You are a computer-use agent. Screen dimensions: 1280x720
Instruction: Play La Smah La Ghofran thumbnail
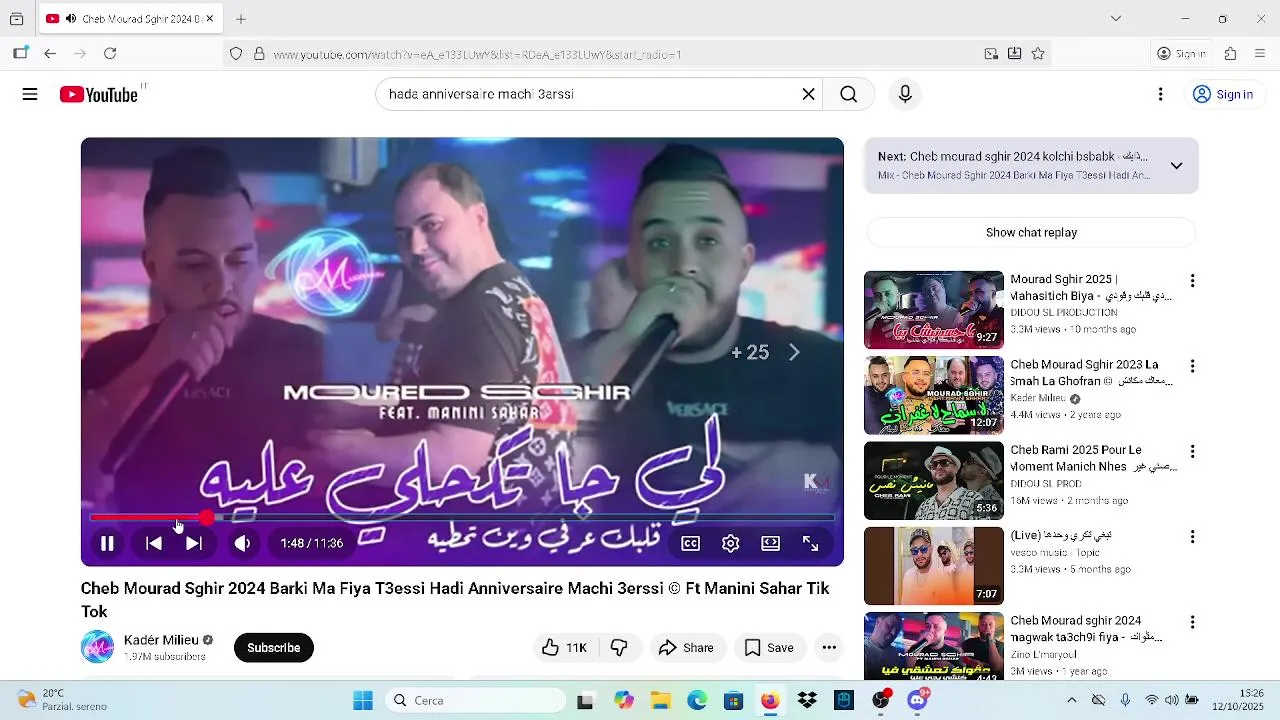[x=934, y=395]
